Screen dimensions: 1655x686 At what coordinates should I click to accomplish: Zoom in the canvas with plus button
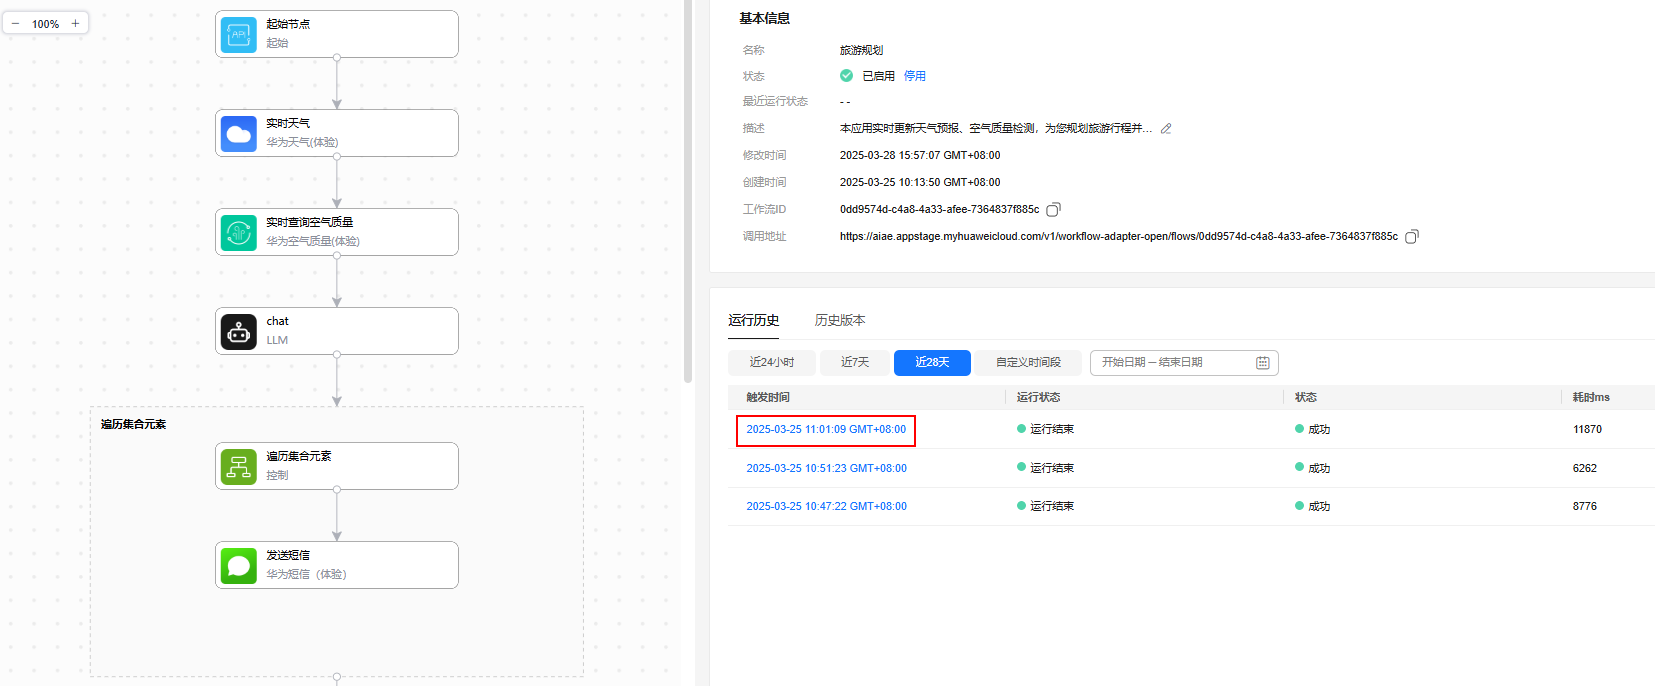point(75,23)
